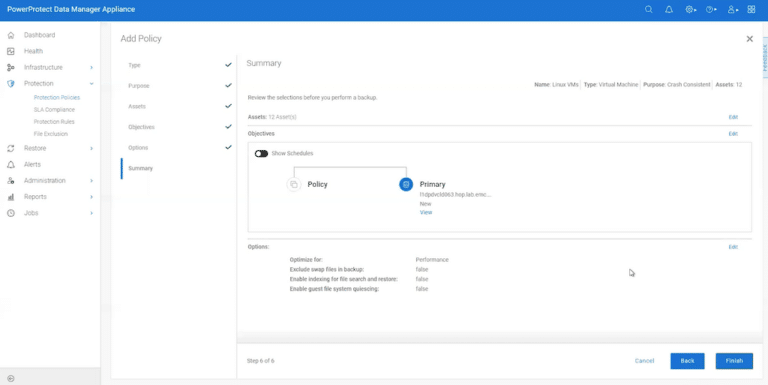The image size is (768, 385).
Task: Click the Protection shield icon
Action: tap(11, 83)
